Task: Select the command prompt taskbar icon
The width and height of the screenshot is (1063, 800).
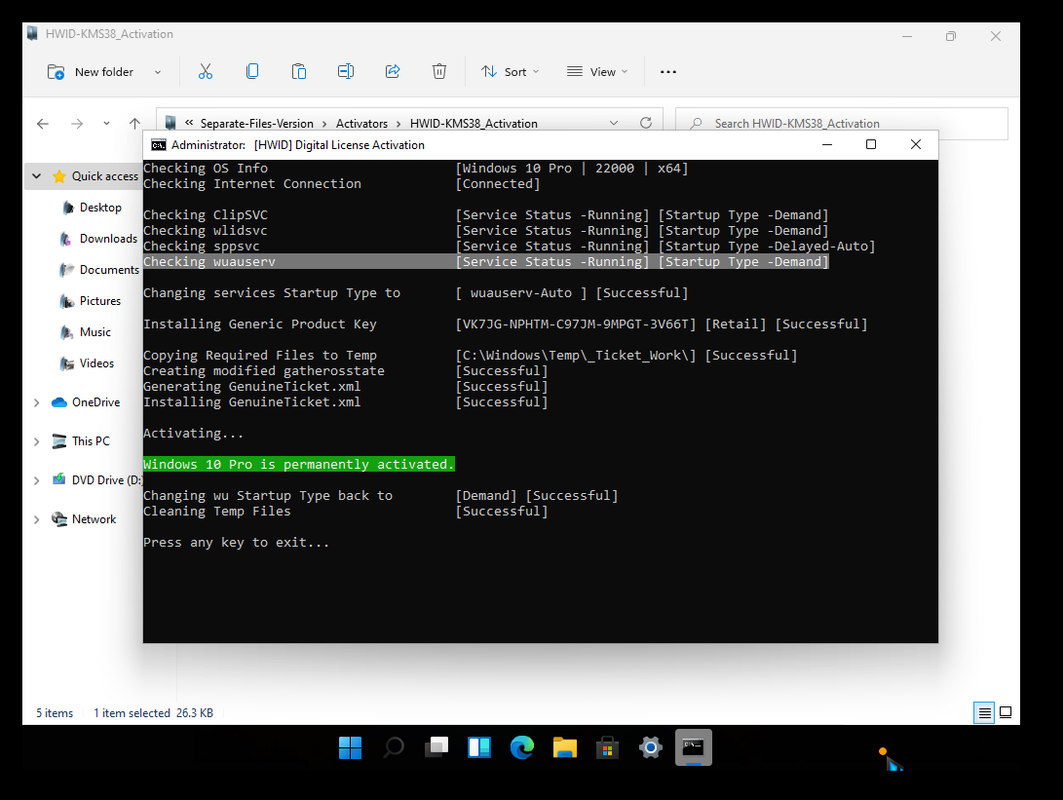Action: coord(694,748)
